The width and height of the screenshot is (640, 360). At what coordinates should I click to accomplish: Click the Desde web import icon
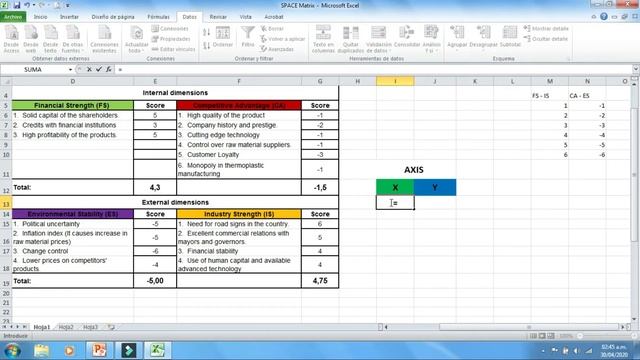[31, 39]
